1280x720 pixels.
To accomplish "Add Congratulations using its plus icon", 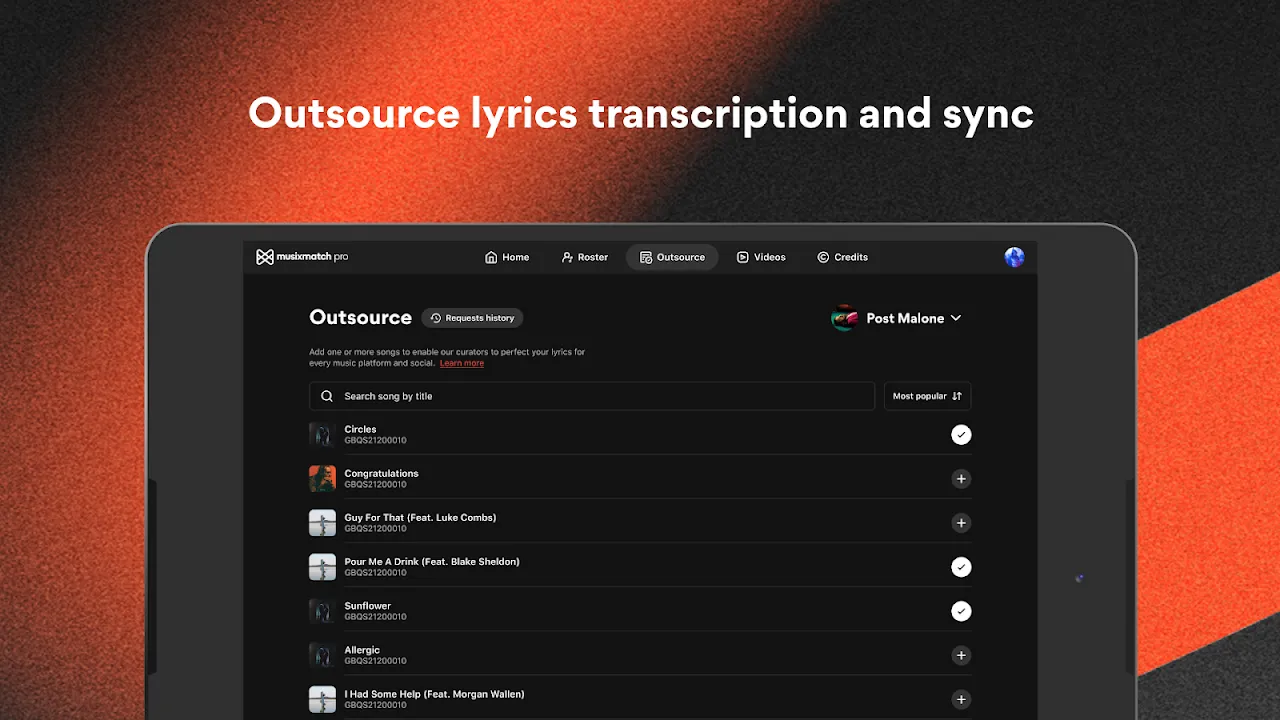I will click(x=961, y=479).
